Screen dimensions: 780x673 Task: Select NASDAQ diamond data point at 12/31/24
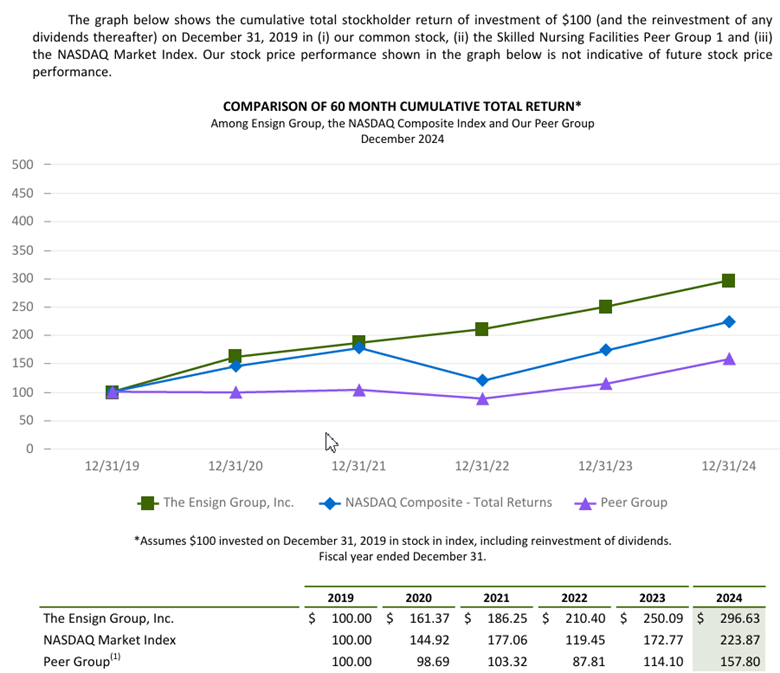[729, 322]
